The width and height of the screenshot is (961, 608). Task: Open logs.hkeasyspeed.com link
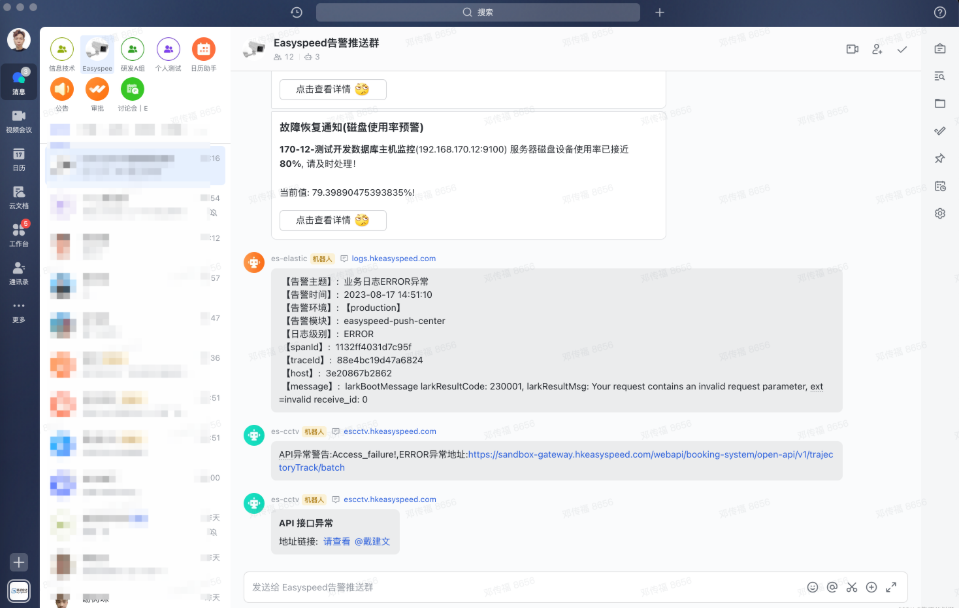click(x=393, y=259)
